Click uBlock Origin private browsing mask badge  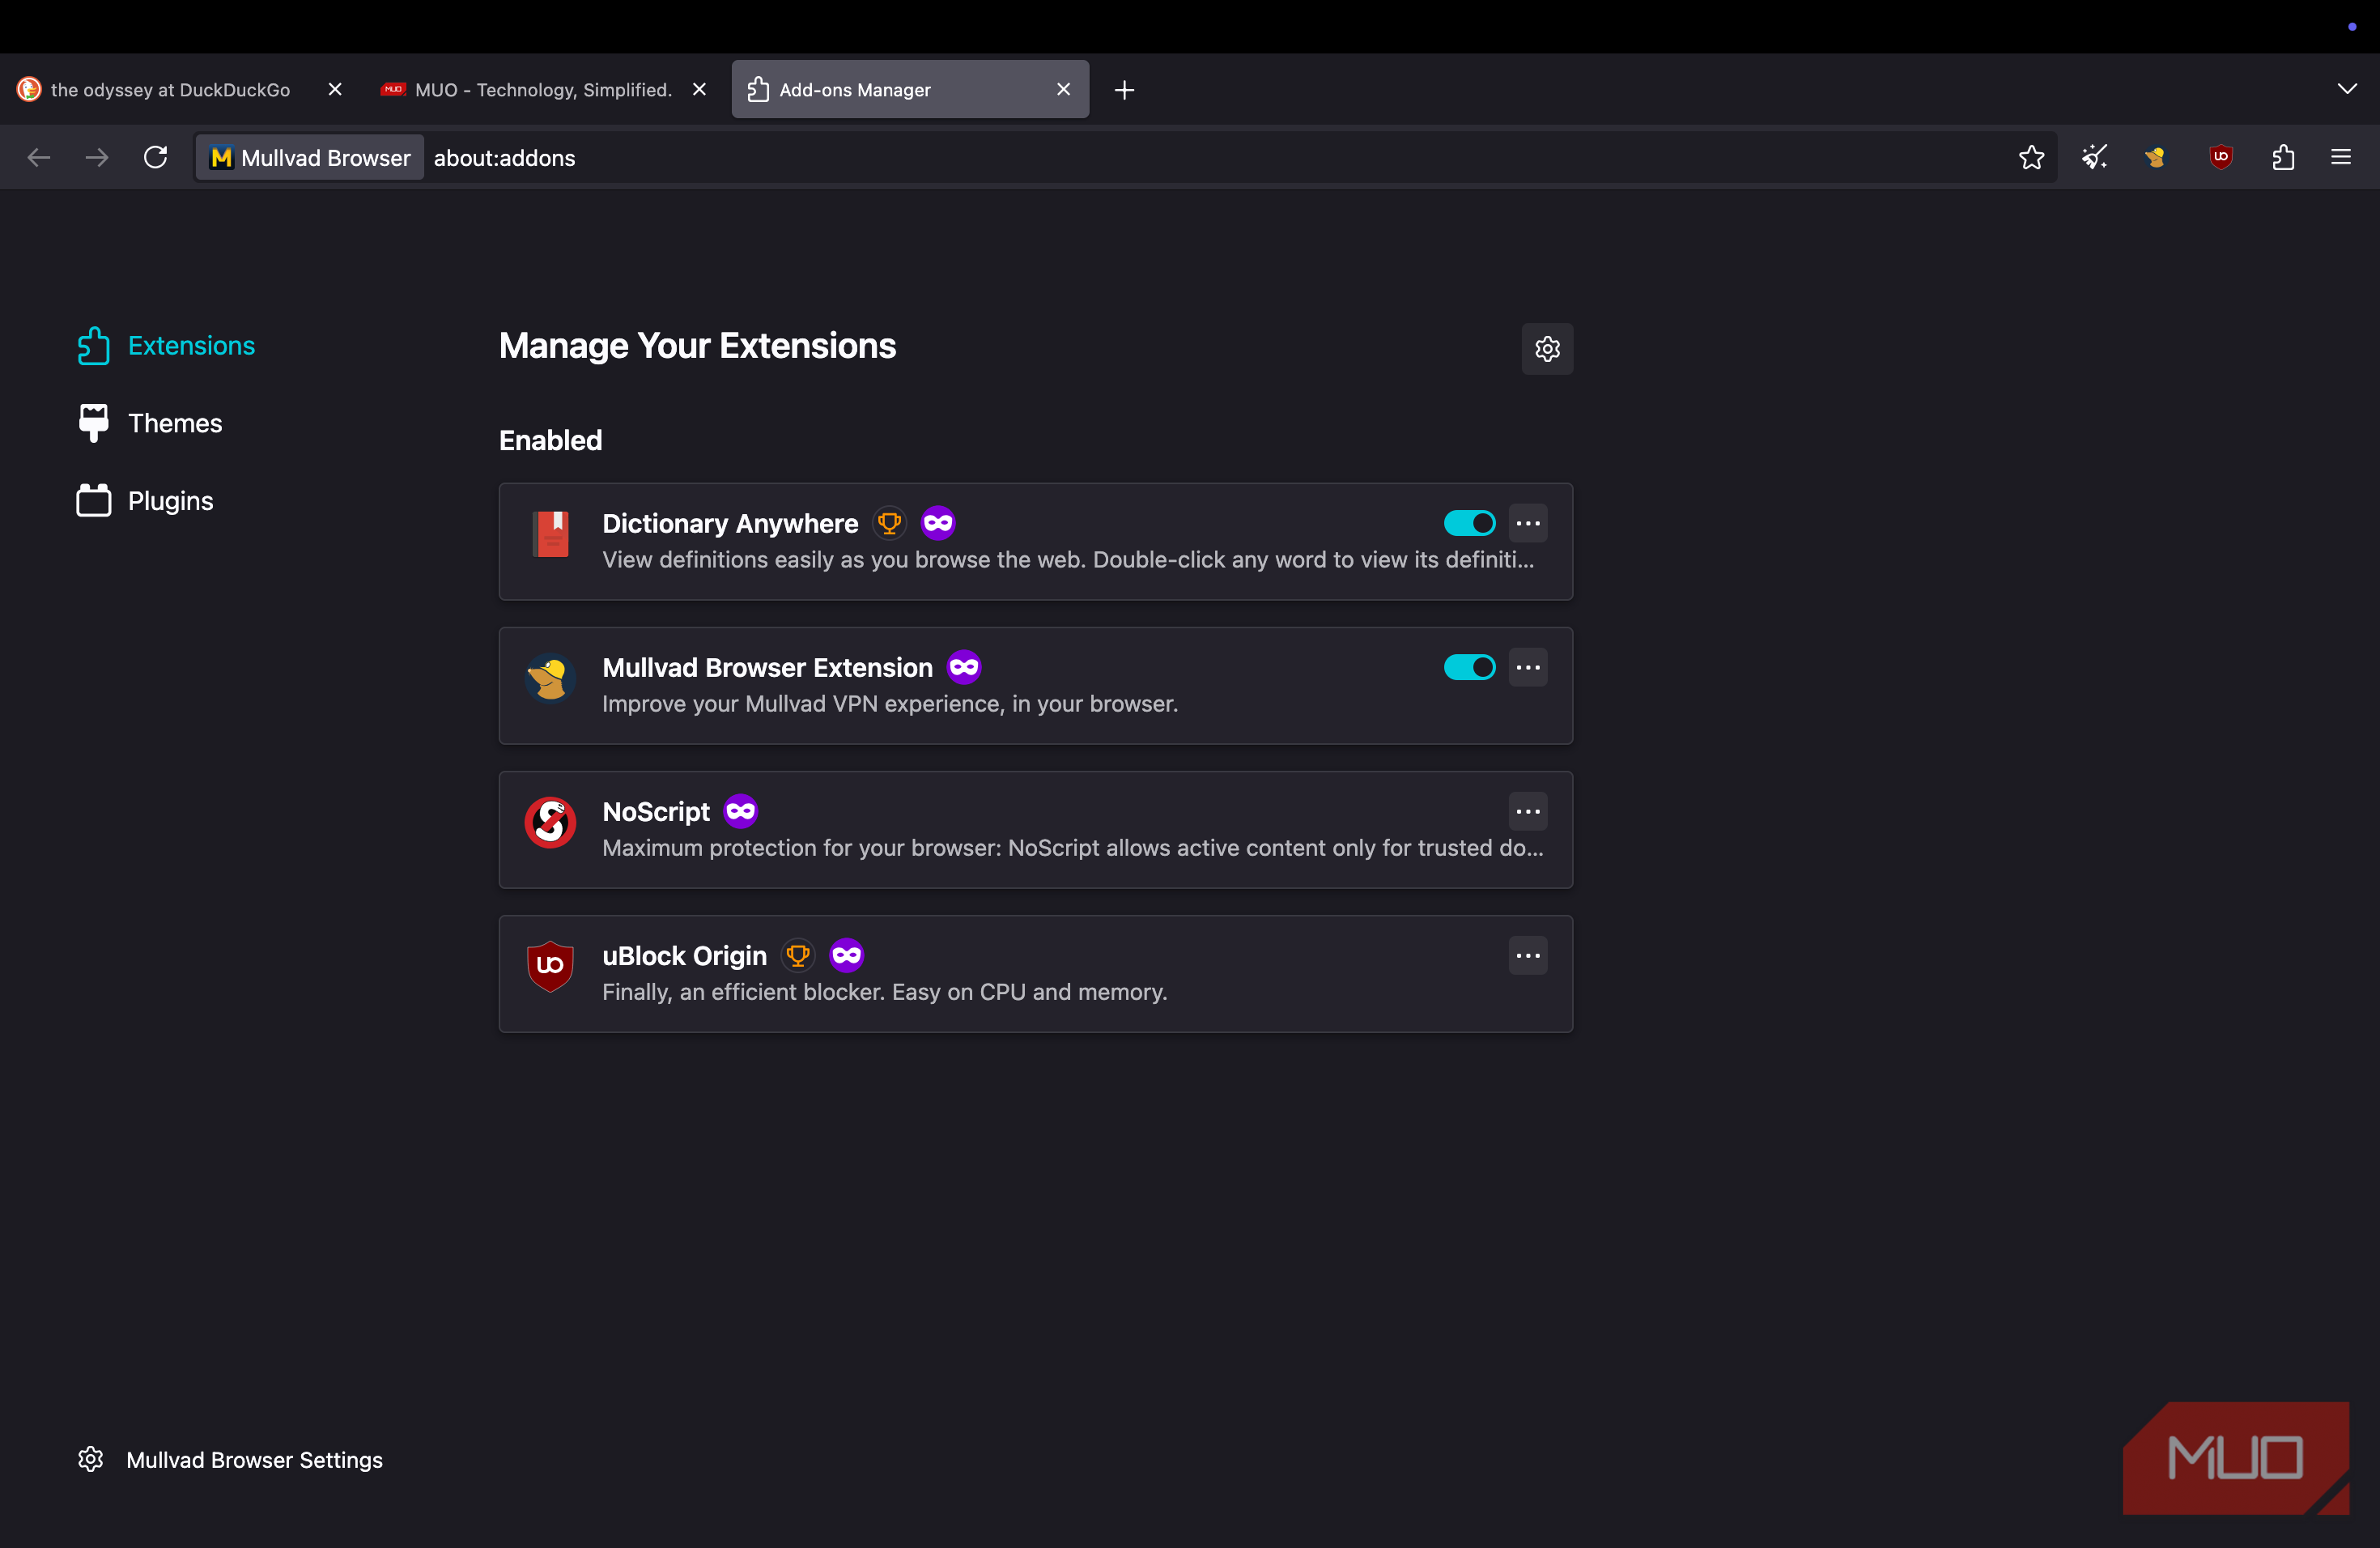(846, 955)
